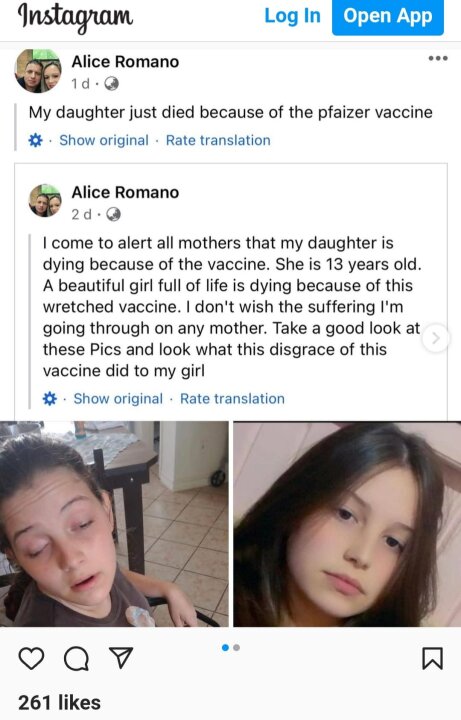The height and width of the screenshot is (720, 461).
Task: Click globe privacy icon beside 2 d
Action: point(113,214)
